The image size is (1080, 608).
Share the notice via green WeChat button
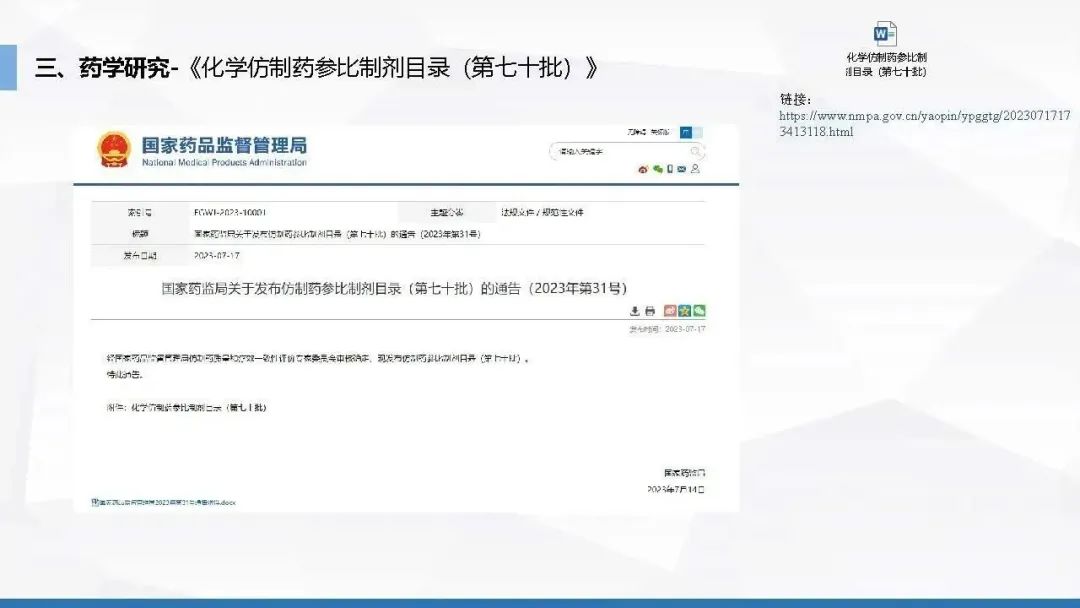coord(699,311)
